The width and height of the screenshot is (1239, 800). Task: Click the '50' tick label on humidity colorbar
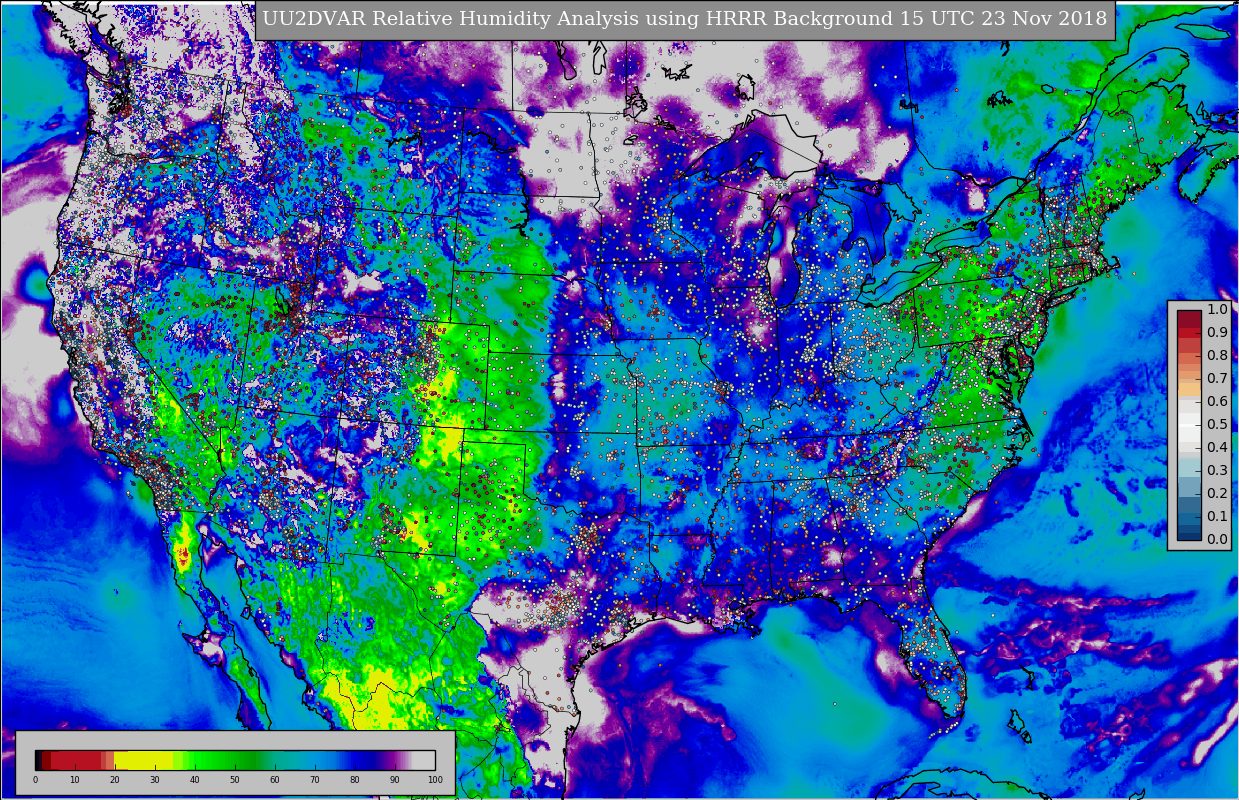pyautogui.click(x=235, y=780)
